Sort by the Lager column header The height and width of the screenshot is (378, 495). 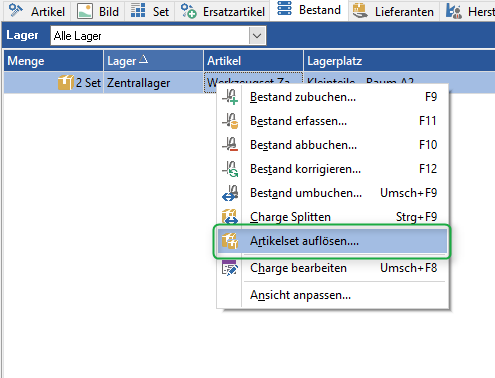click(x=153, y=61)
